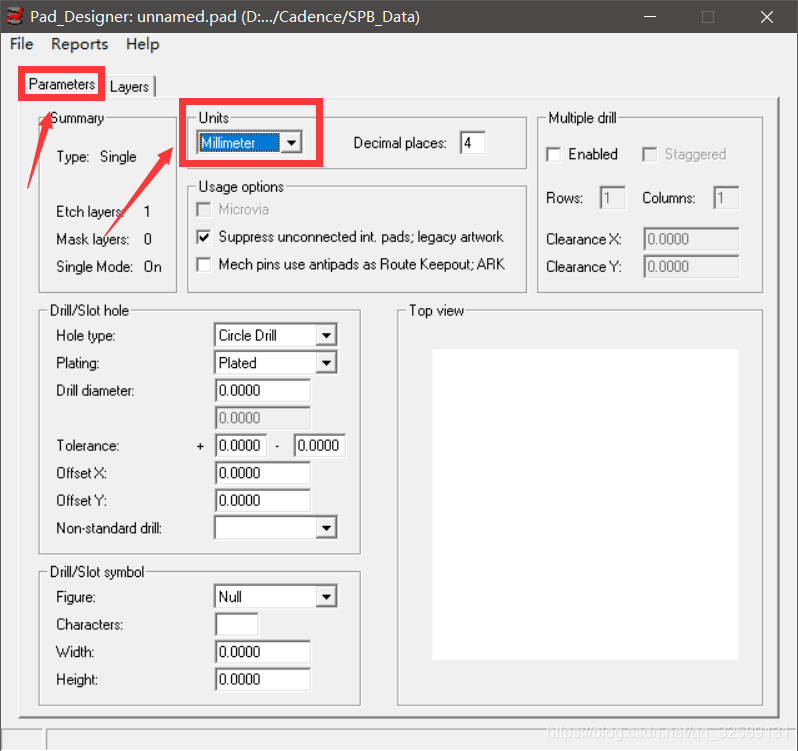798x751 pixels.
Task: Toggle the Microvia checkbox
Action: [204, 210]
